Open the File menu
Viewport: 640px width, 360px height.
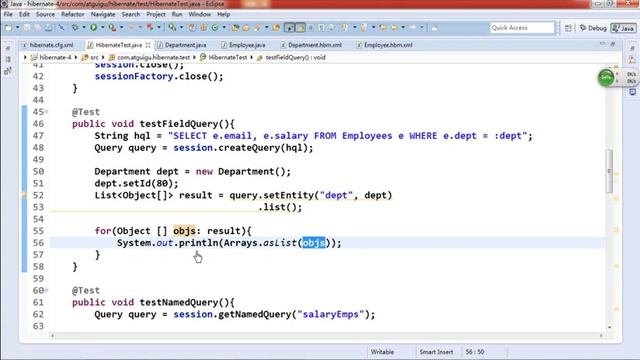click(x=8, y=14)
